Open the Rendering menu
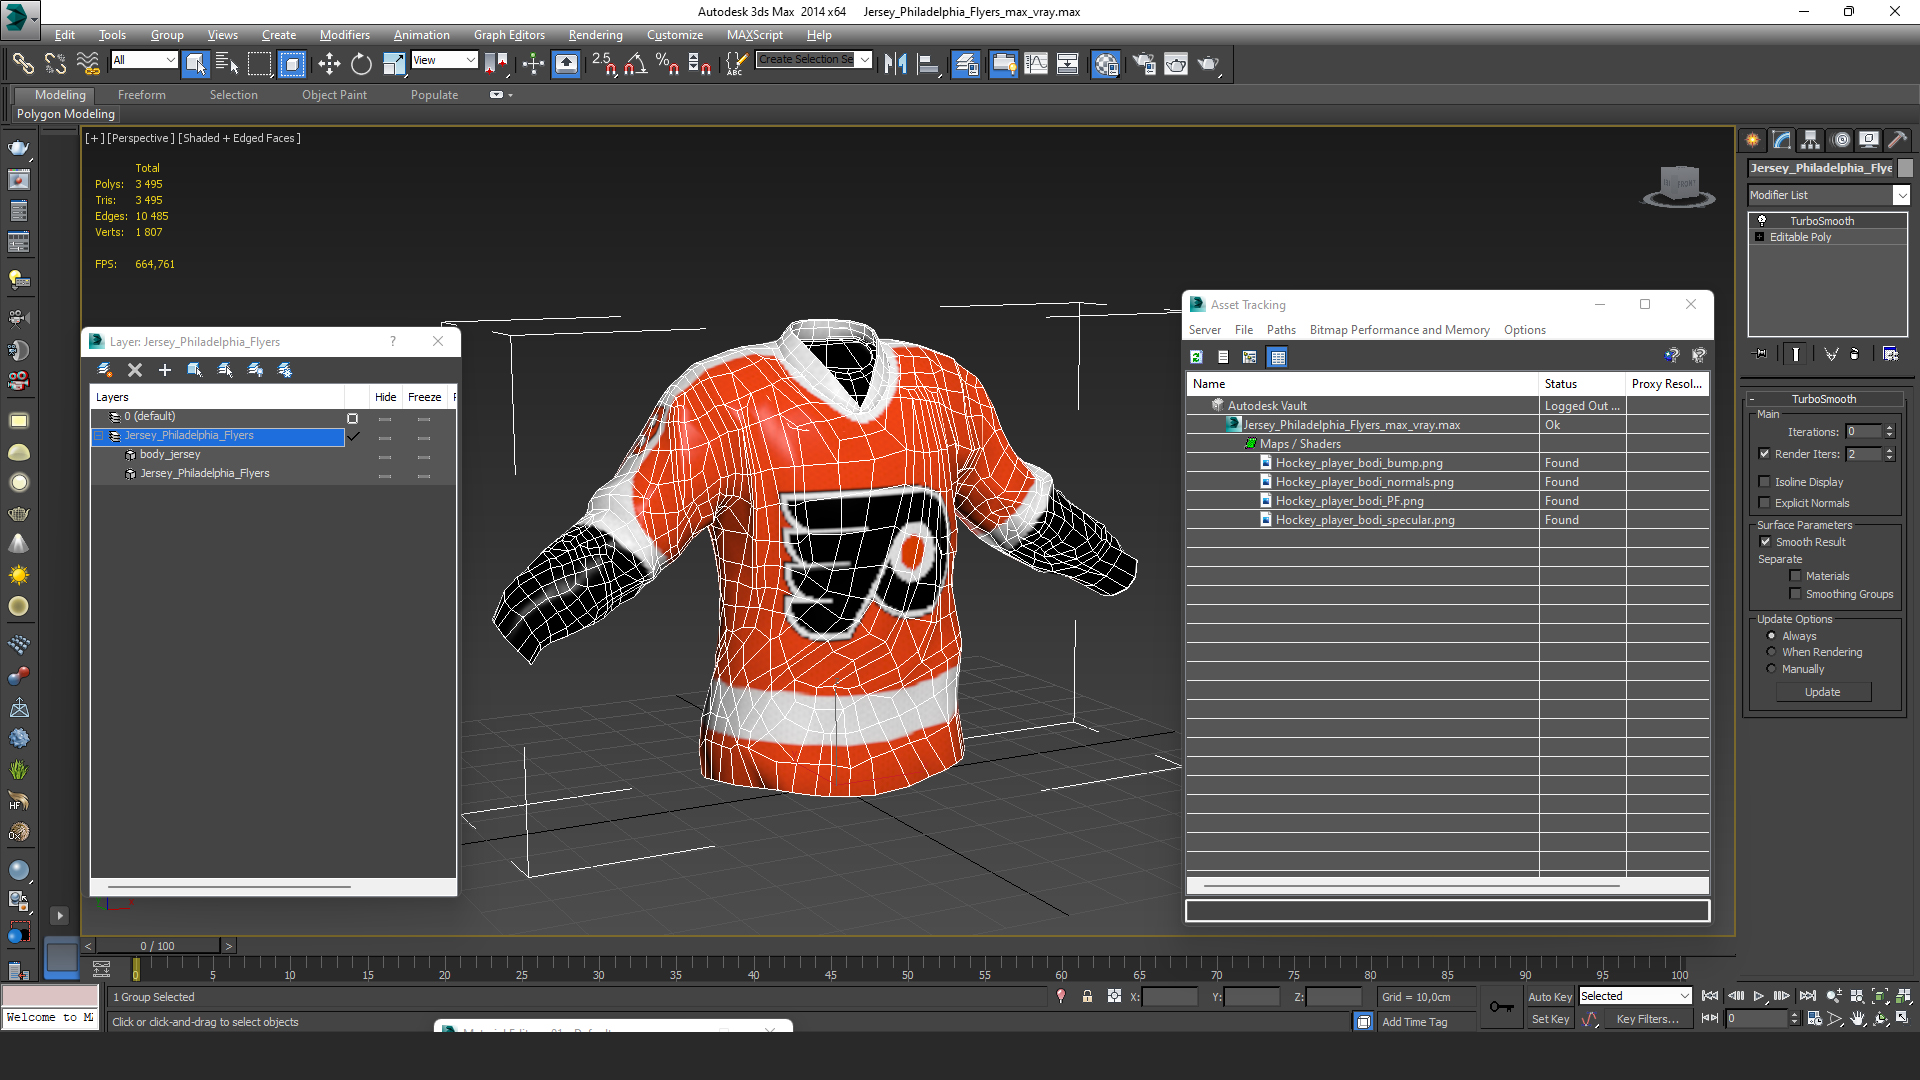This screenshot has height=1080, width=1920. [595, 35]
